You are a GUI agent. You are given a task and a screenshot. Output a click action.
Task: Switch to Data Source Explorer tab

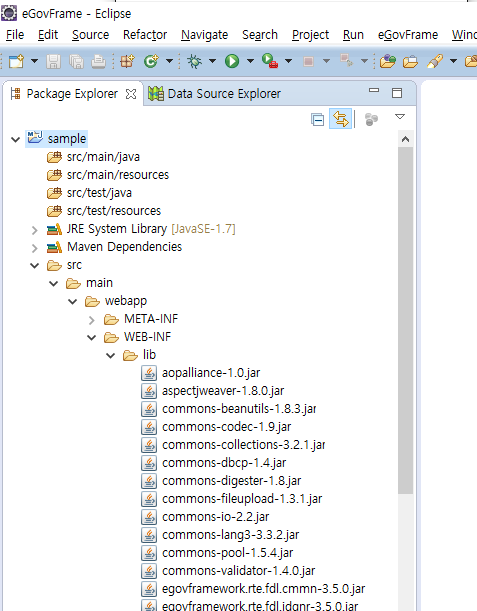(x=214, y=94)
